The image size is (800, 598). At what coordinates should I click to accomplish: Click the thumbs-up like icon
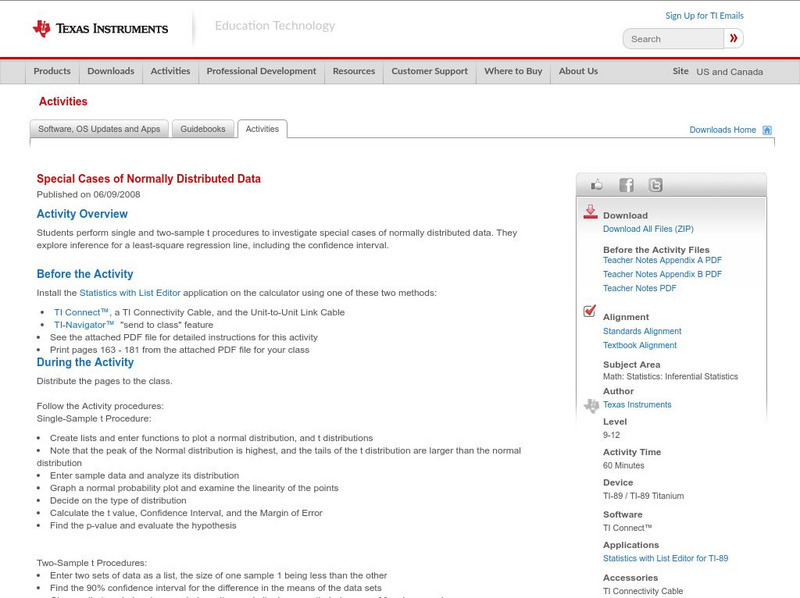click(596, 185)
